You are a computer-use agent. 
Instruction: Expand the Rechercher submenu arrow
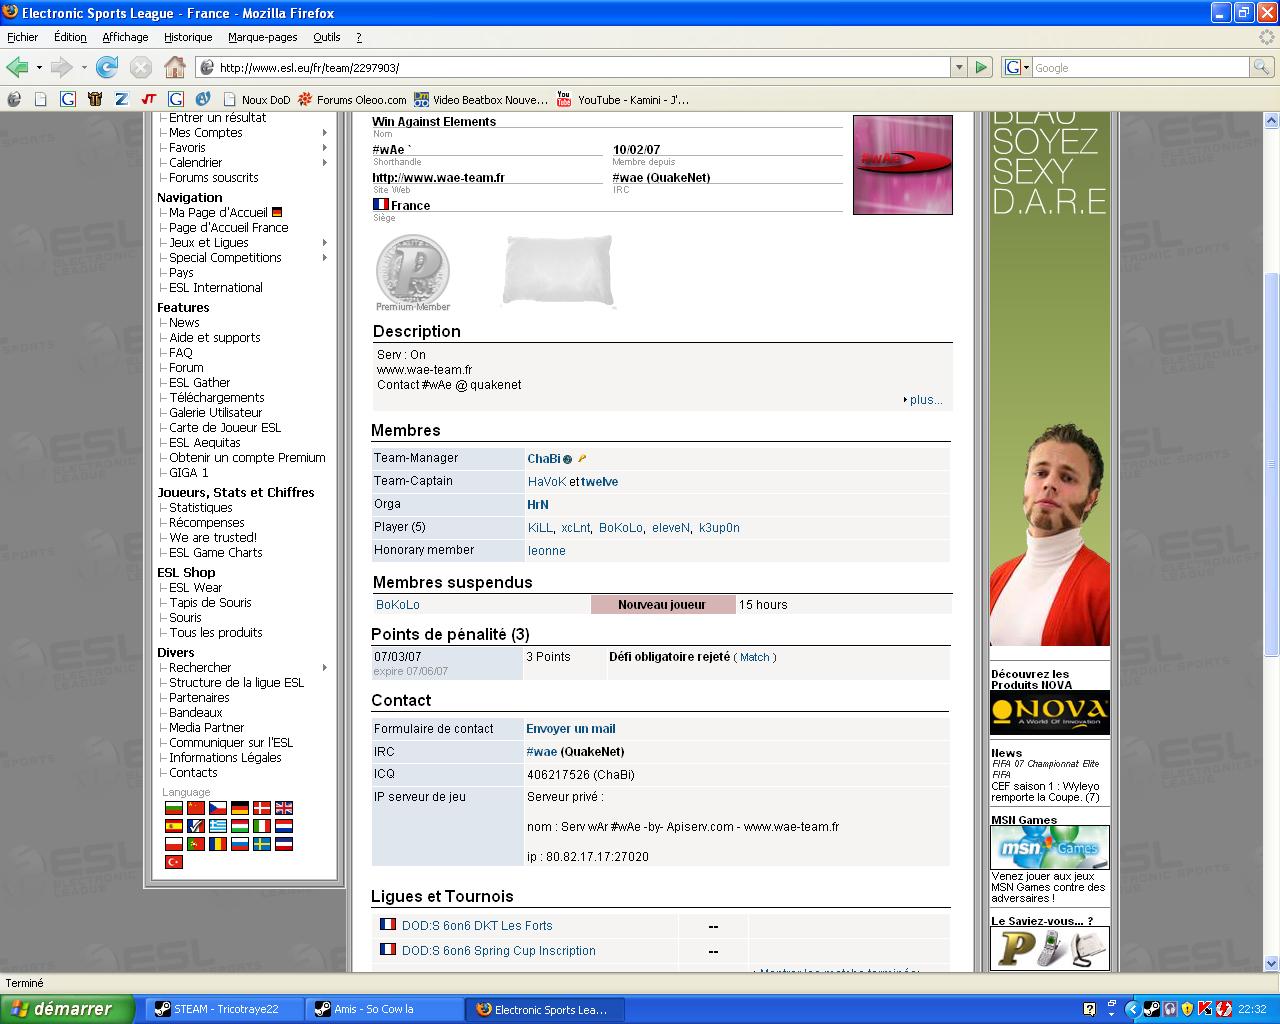tap(325, 667)
